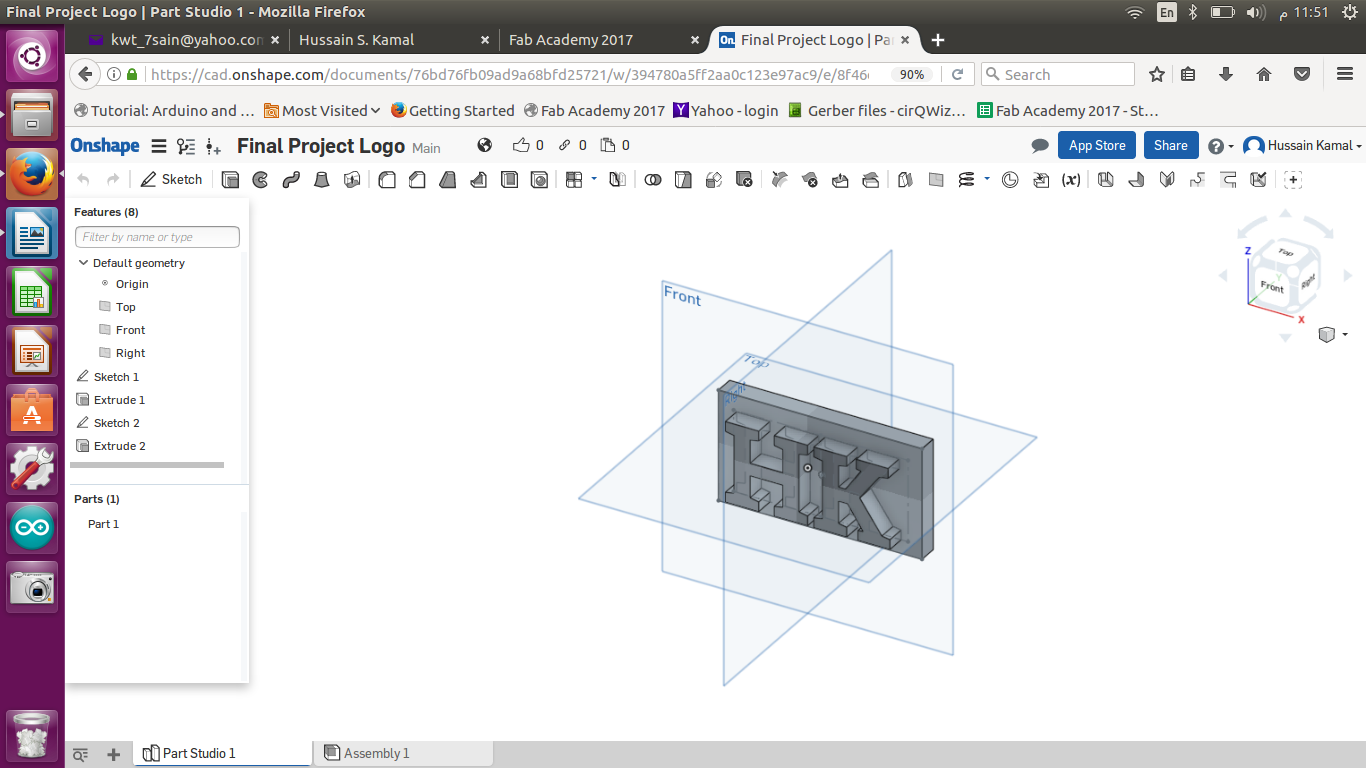
Task: Open the Trash in the Ubuntu dock
Action: point(33,736)
